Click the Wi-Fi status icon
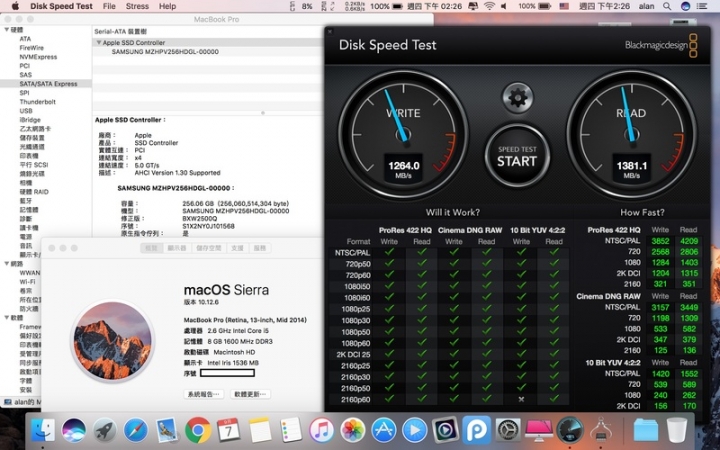This screenshot has height=450, width=720. point(489,6)
